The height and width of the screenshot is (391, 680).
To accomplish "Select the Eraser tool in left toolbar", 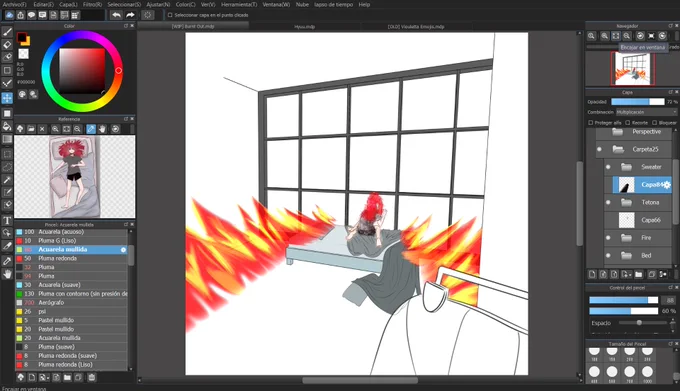I will (7, 45).
